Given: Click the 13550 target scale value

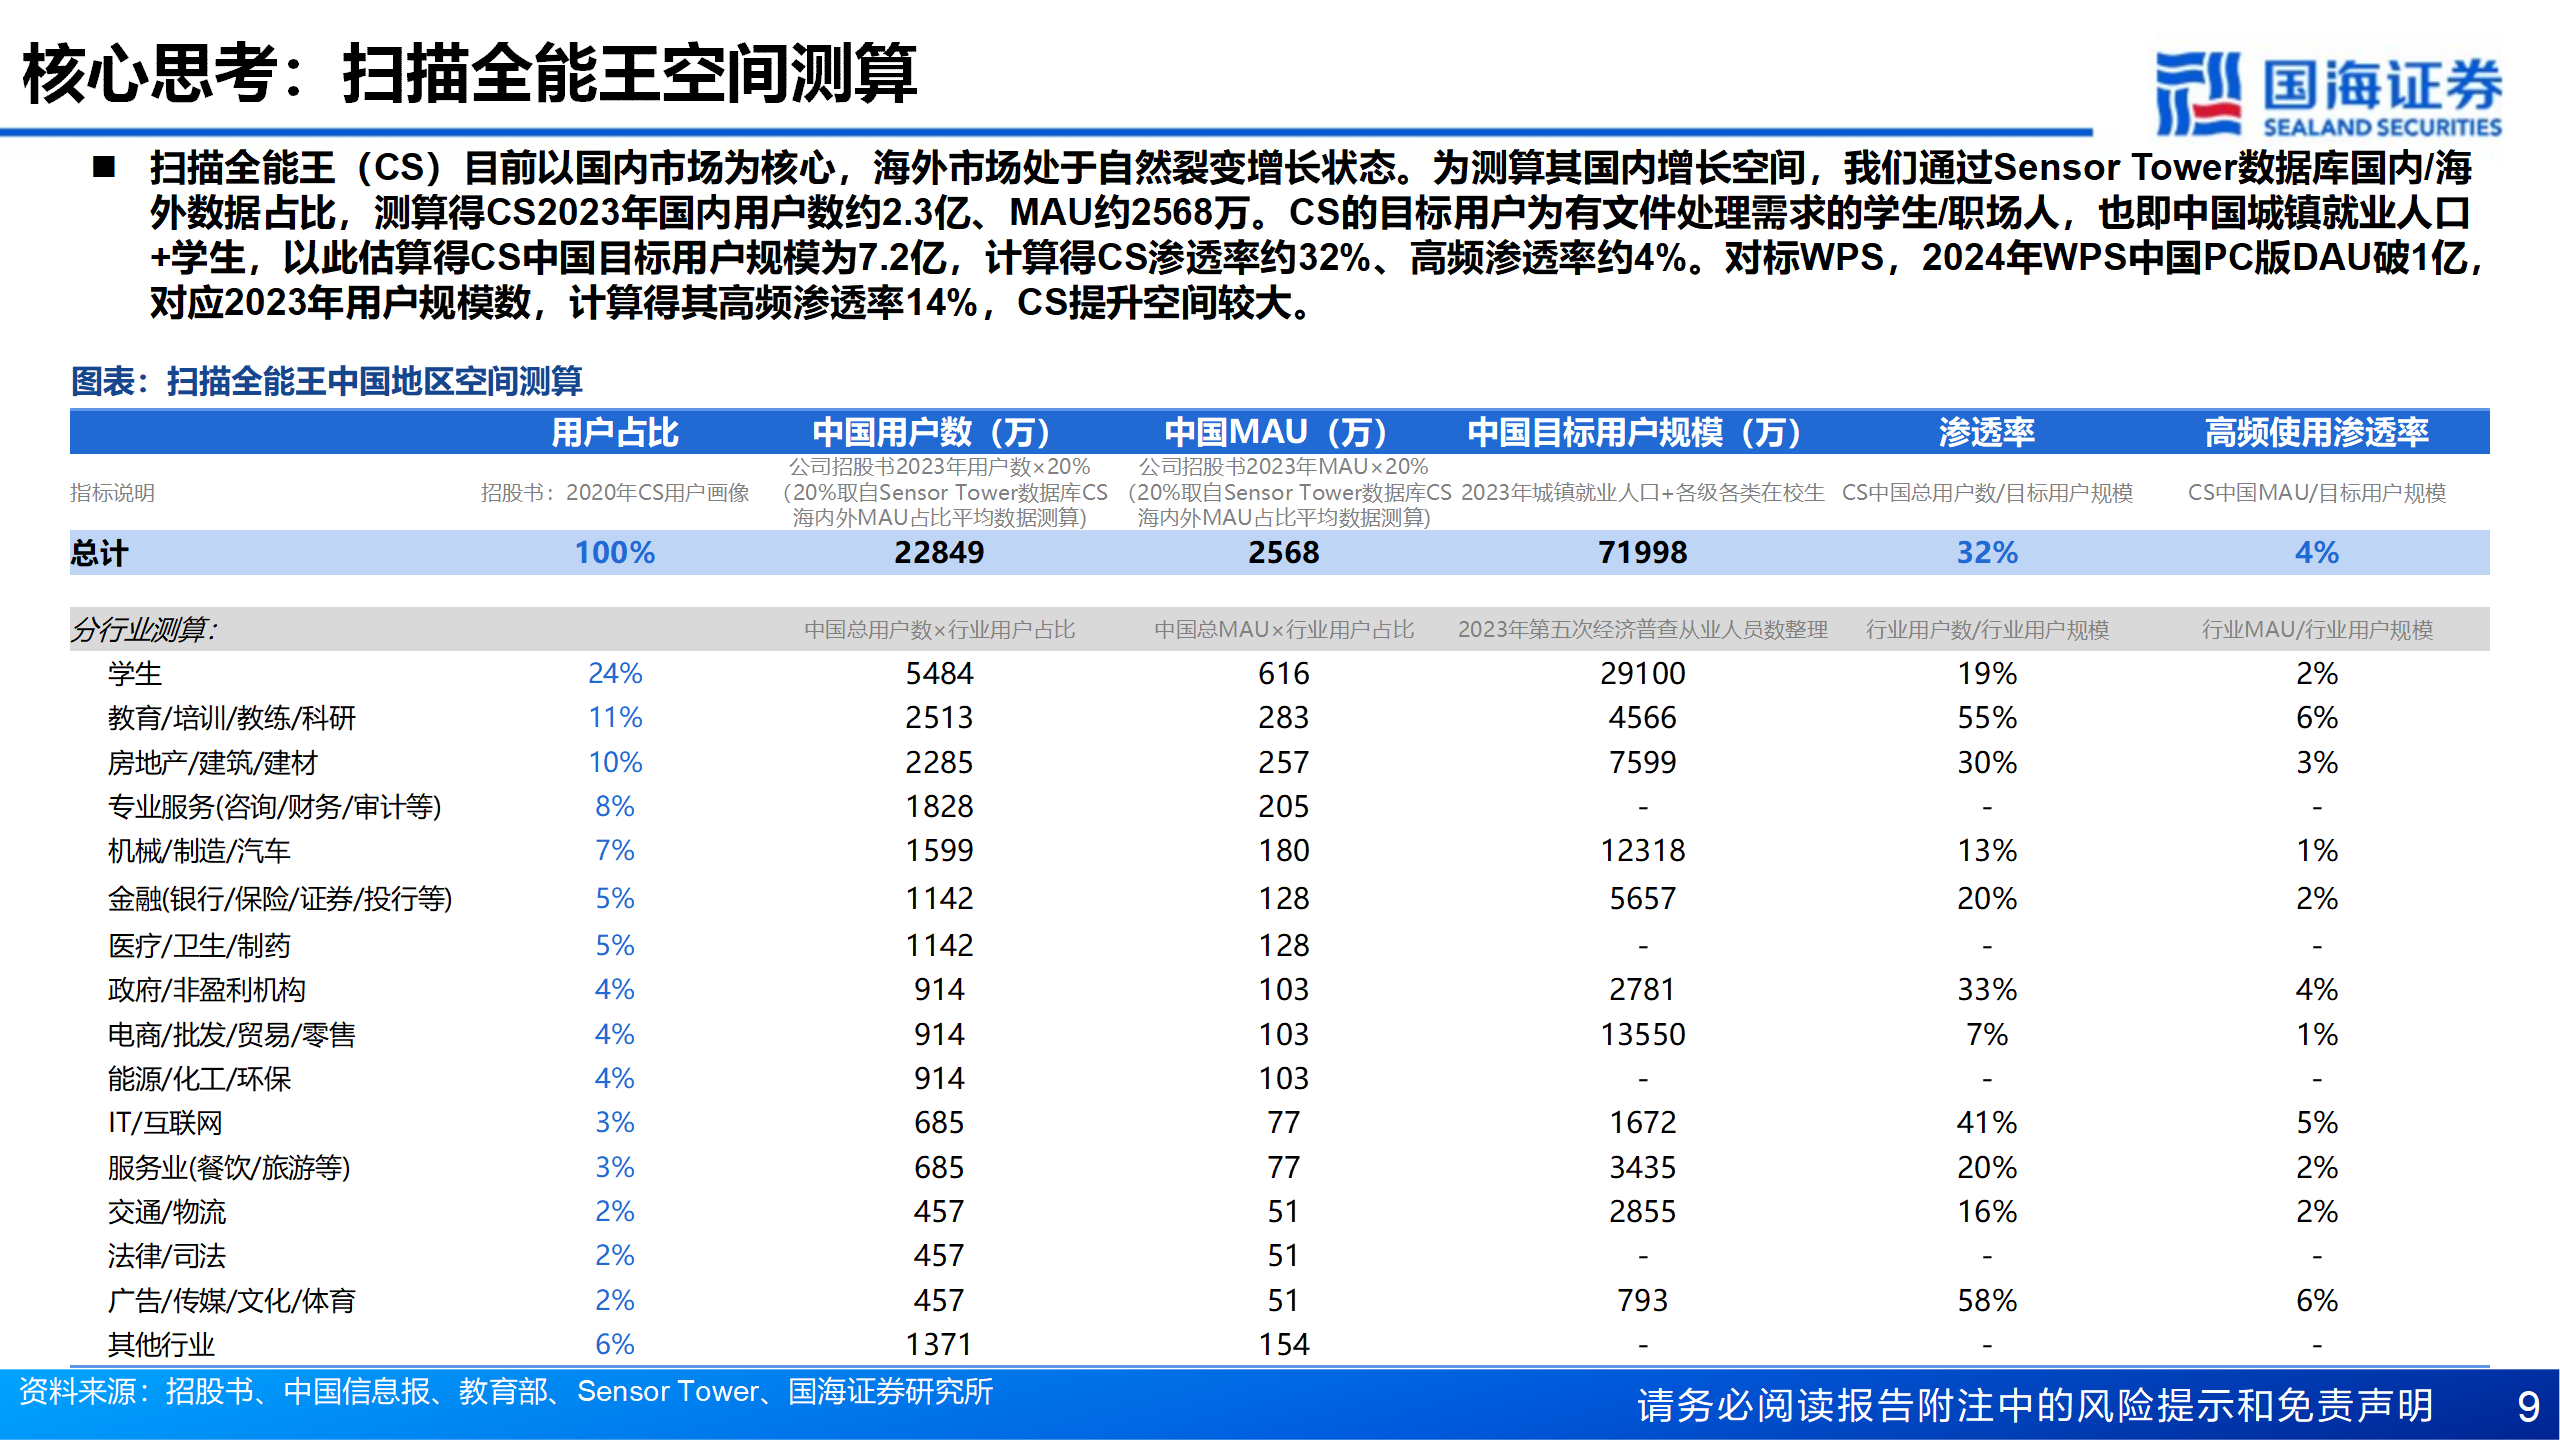Looking at the screenshot, I should (1642, 1035).
